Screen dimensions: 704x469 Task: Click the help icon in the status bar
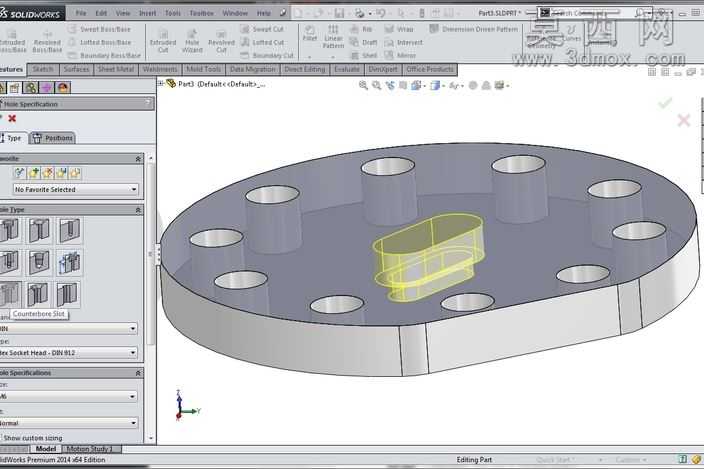[x=683, y=459]
